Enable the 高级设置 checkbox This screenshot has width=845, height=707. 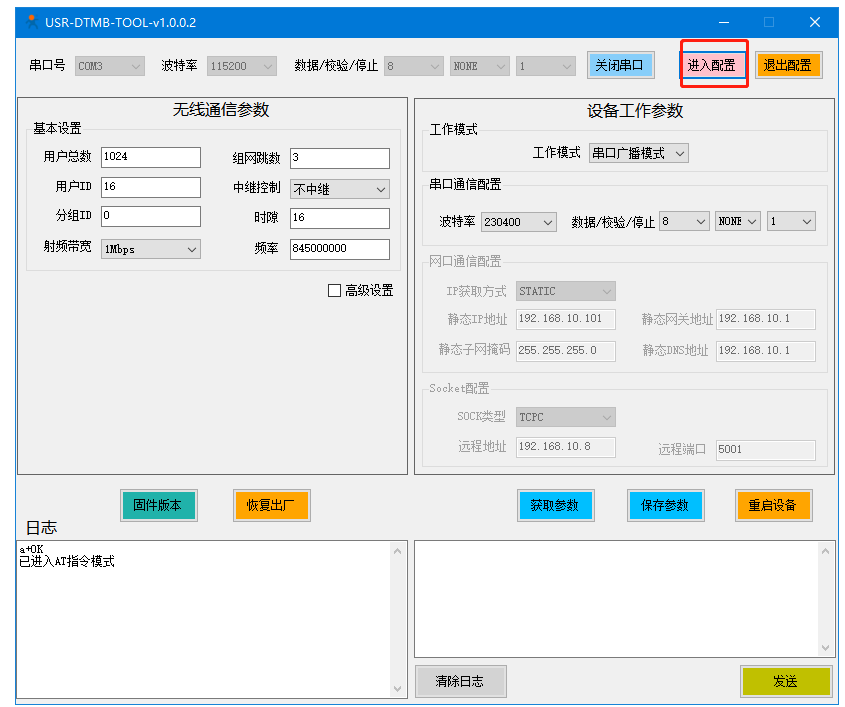334,290
